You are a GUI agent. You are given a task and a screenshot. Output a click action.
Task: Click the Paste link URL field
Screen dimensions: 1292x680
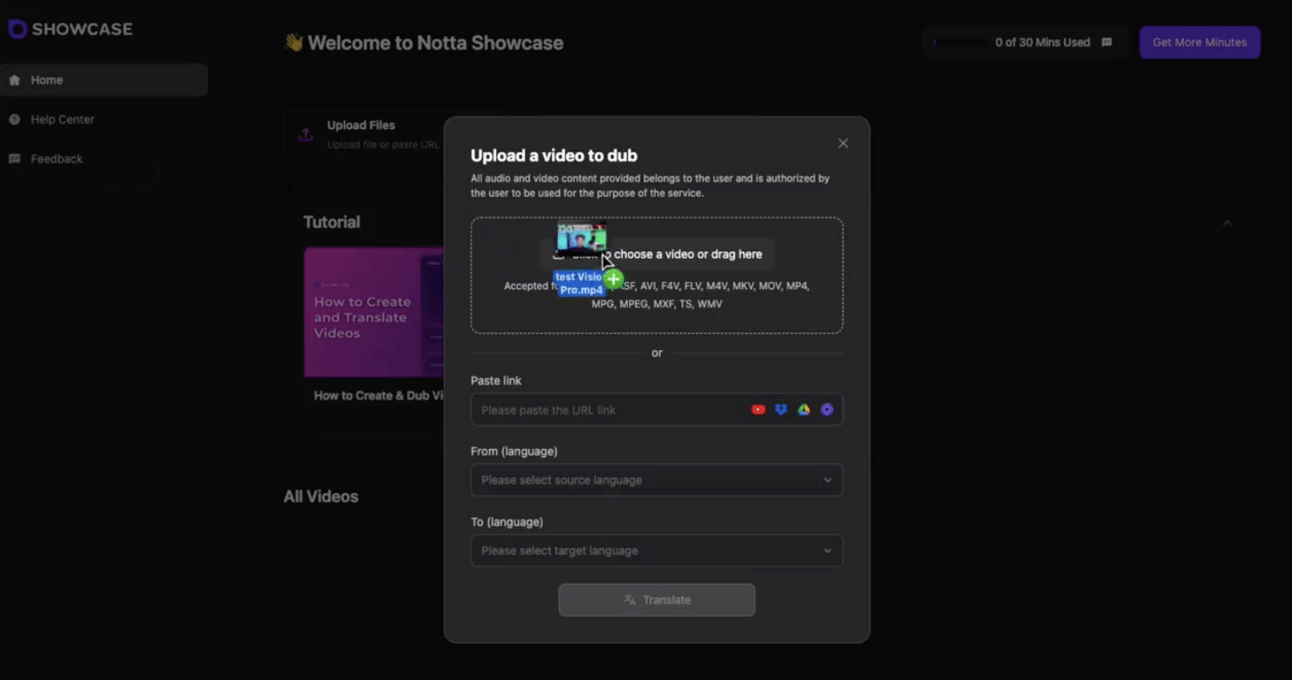pyautogui.click(x=657, y=410)
